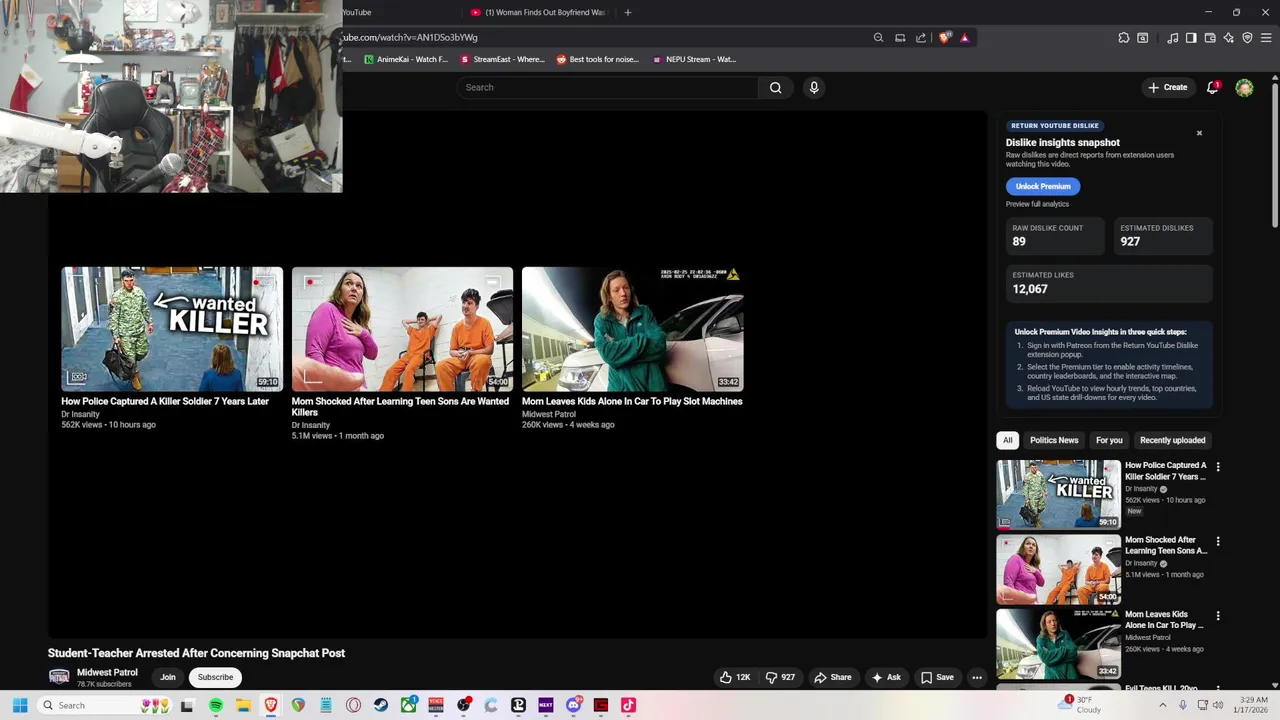This screenshot has height=720, width=1280.
Task: Open Spotify from the taskbar
Action: 216,705
